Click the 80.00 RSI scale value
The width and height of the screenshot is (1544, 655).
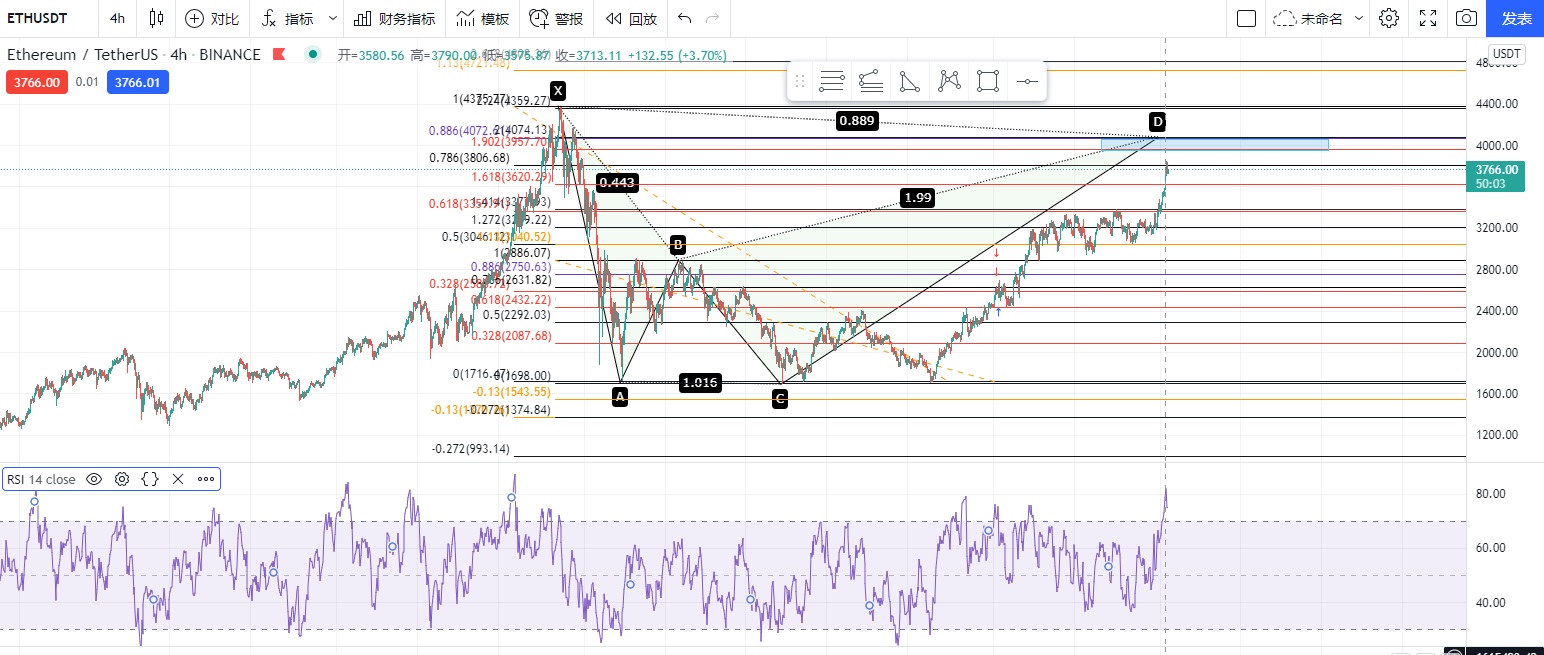[x=1491, y=494]
